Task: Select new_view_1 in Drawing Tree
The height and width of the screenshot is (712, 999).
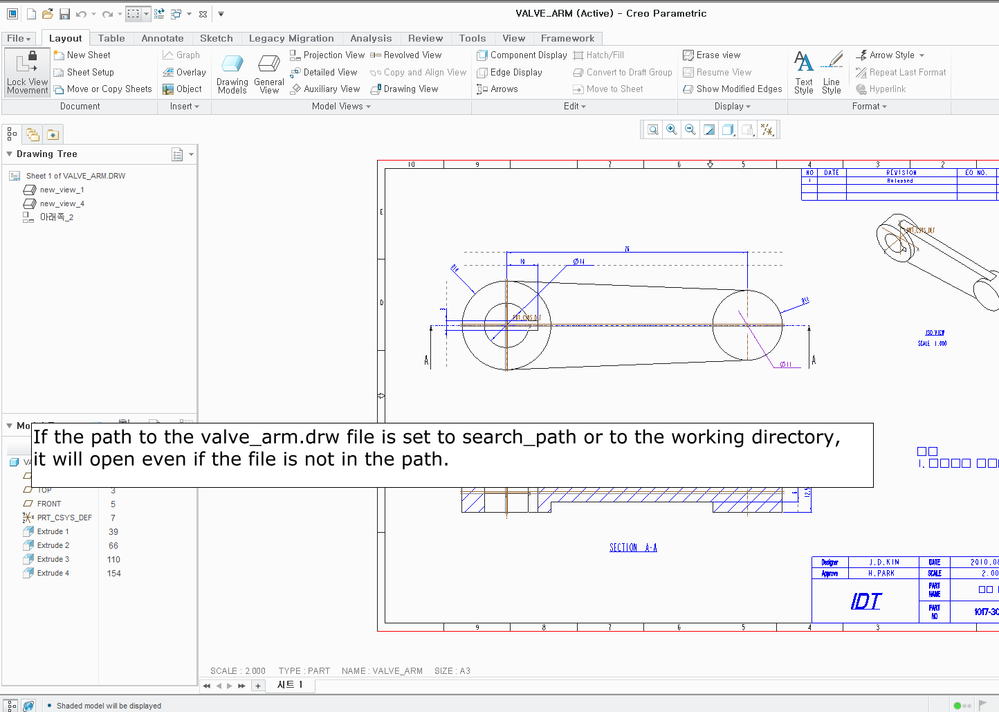Action: (x=61, y=189)
